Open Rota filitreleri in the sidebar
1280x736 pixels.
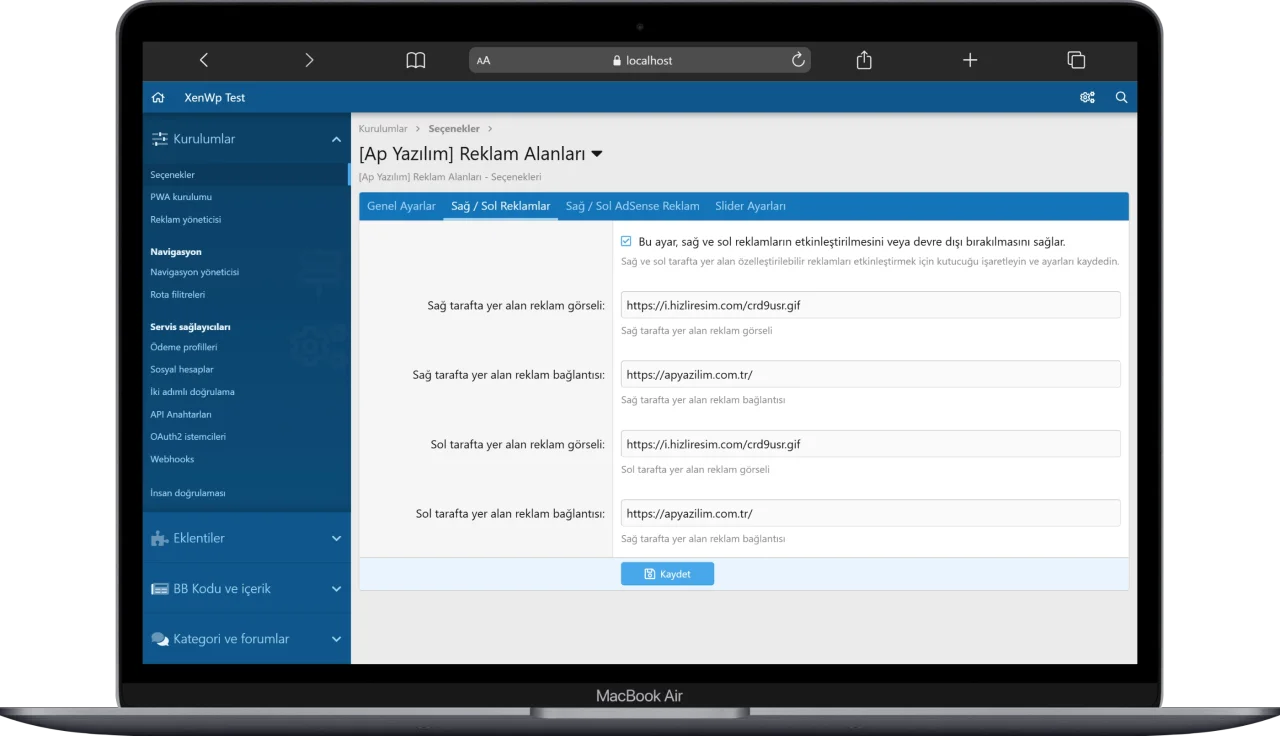coord(178,295)
